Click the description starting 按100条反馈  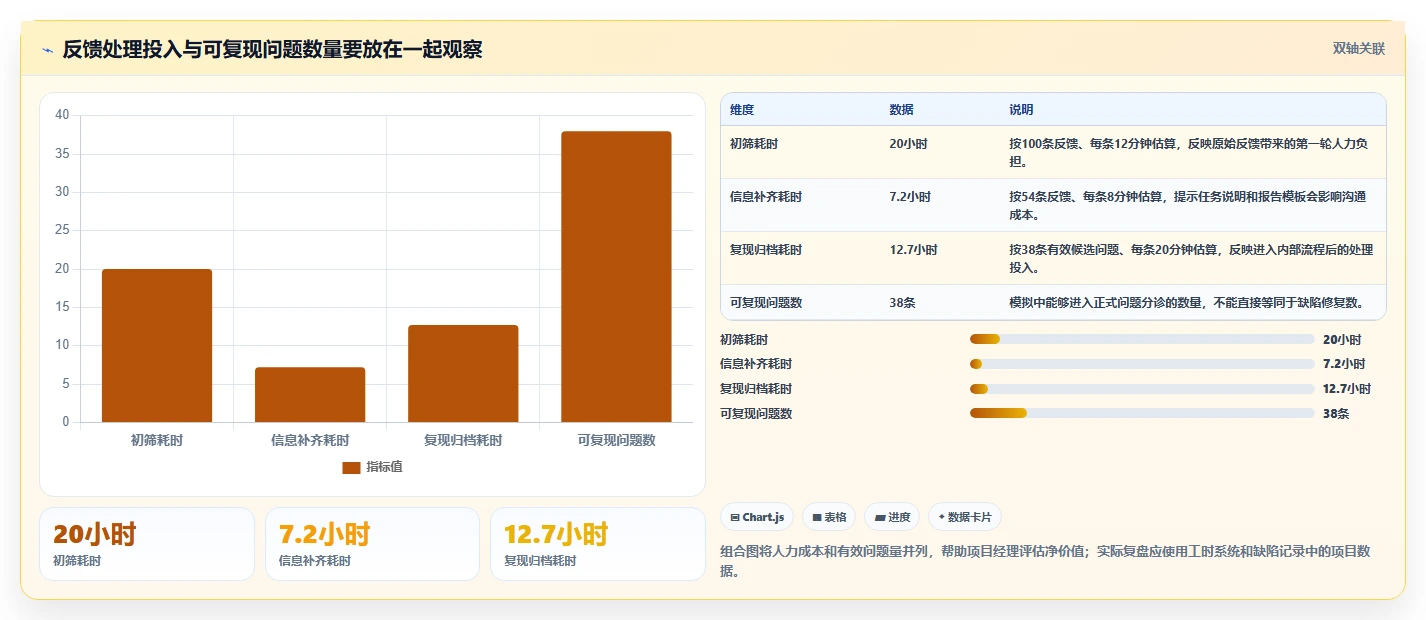tap(1189, 152)
